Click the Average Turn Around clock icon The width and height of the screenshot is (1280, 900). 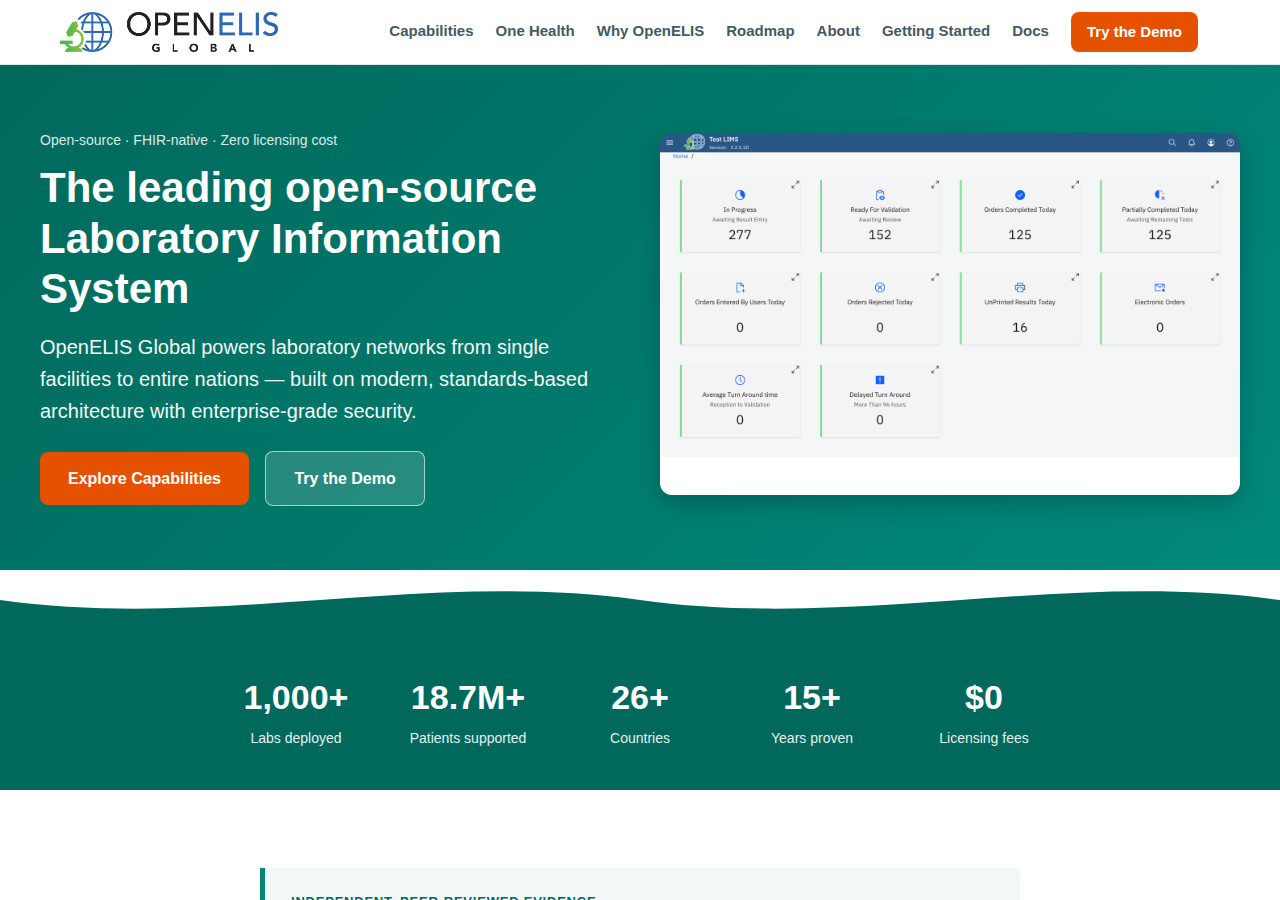(x=740, y=380)
